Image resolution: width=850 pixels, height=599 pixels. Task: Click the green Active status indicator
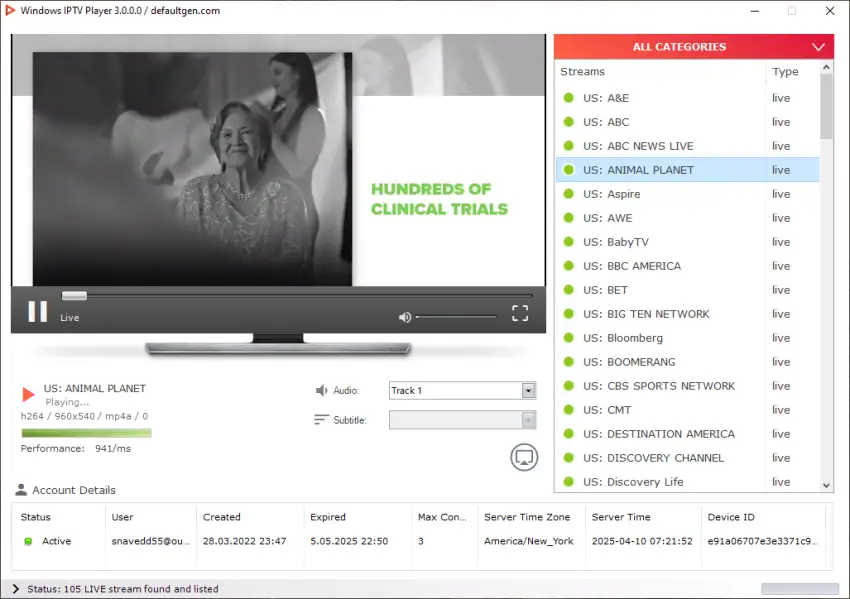click(28, 541)
